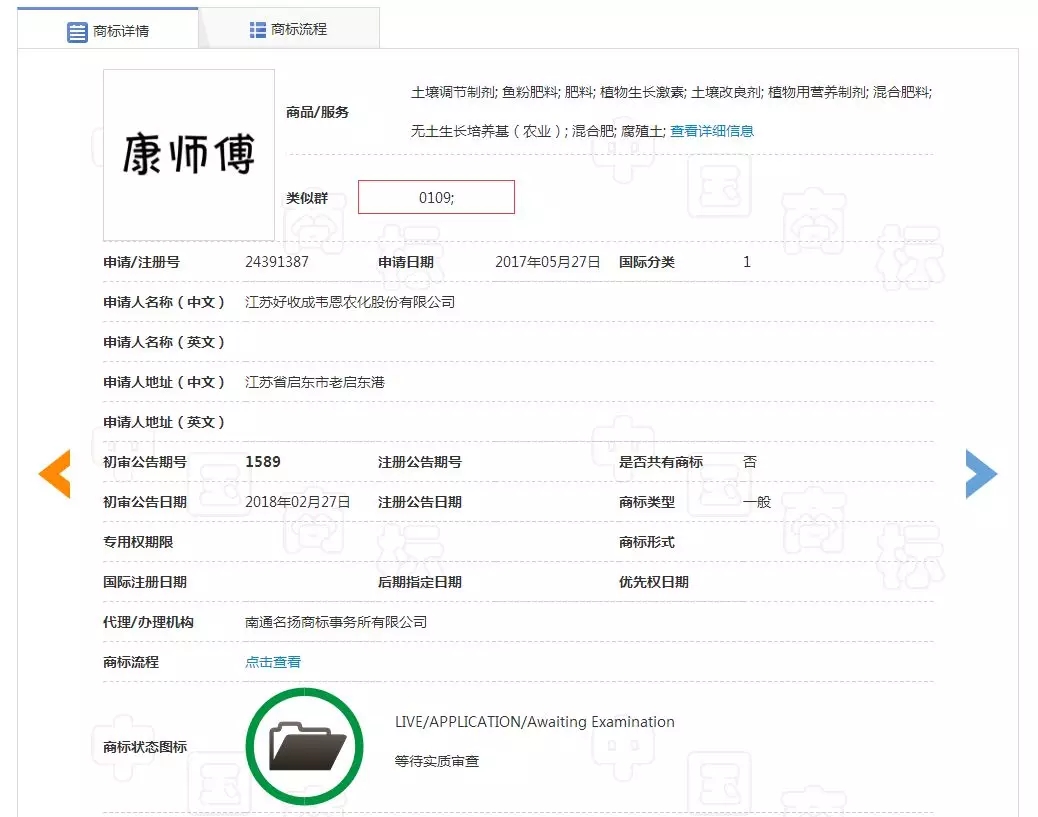Expand the 类似群 0109 selection box
This screenshot has width=1038, height=817.
pyautogui.click(x=436, y=196)
